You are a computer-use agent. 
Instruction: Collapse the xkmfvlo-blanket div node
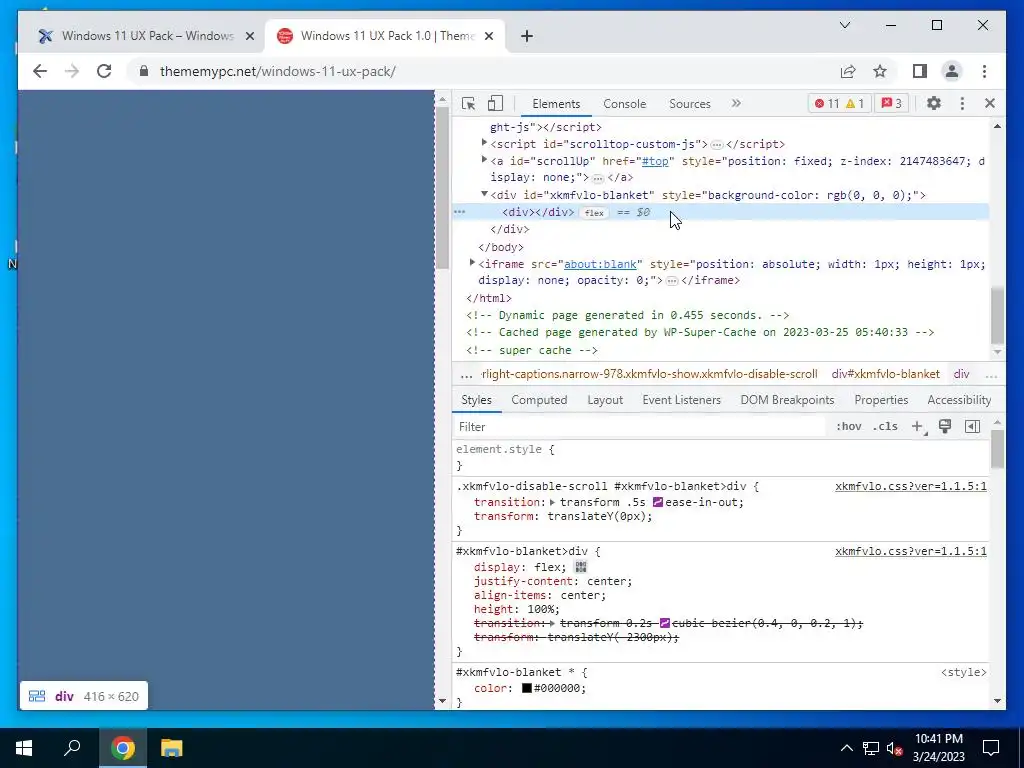485,194
